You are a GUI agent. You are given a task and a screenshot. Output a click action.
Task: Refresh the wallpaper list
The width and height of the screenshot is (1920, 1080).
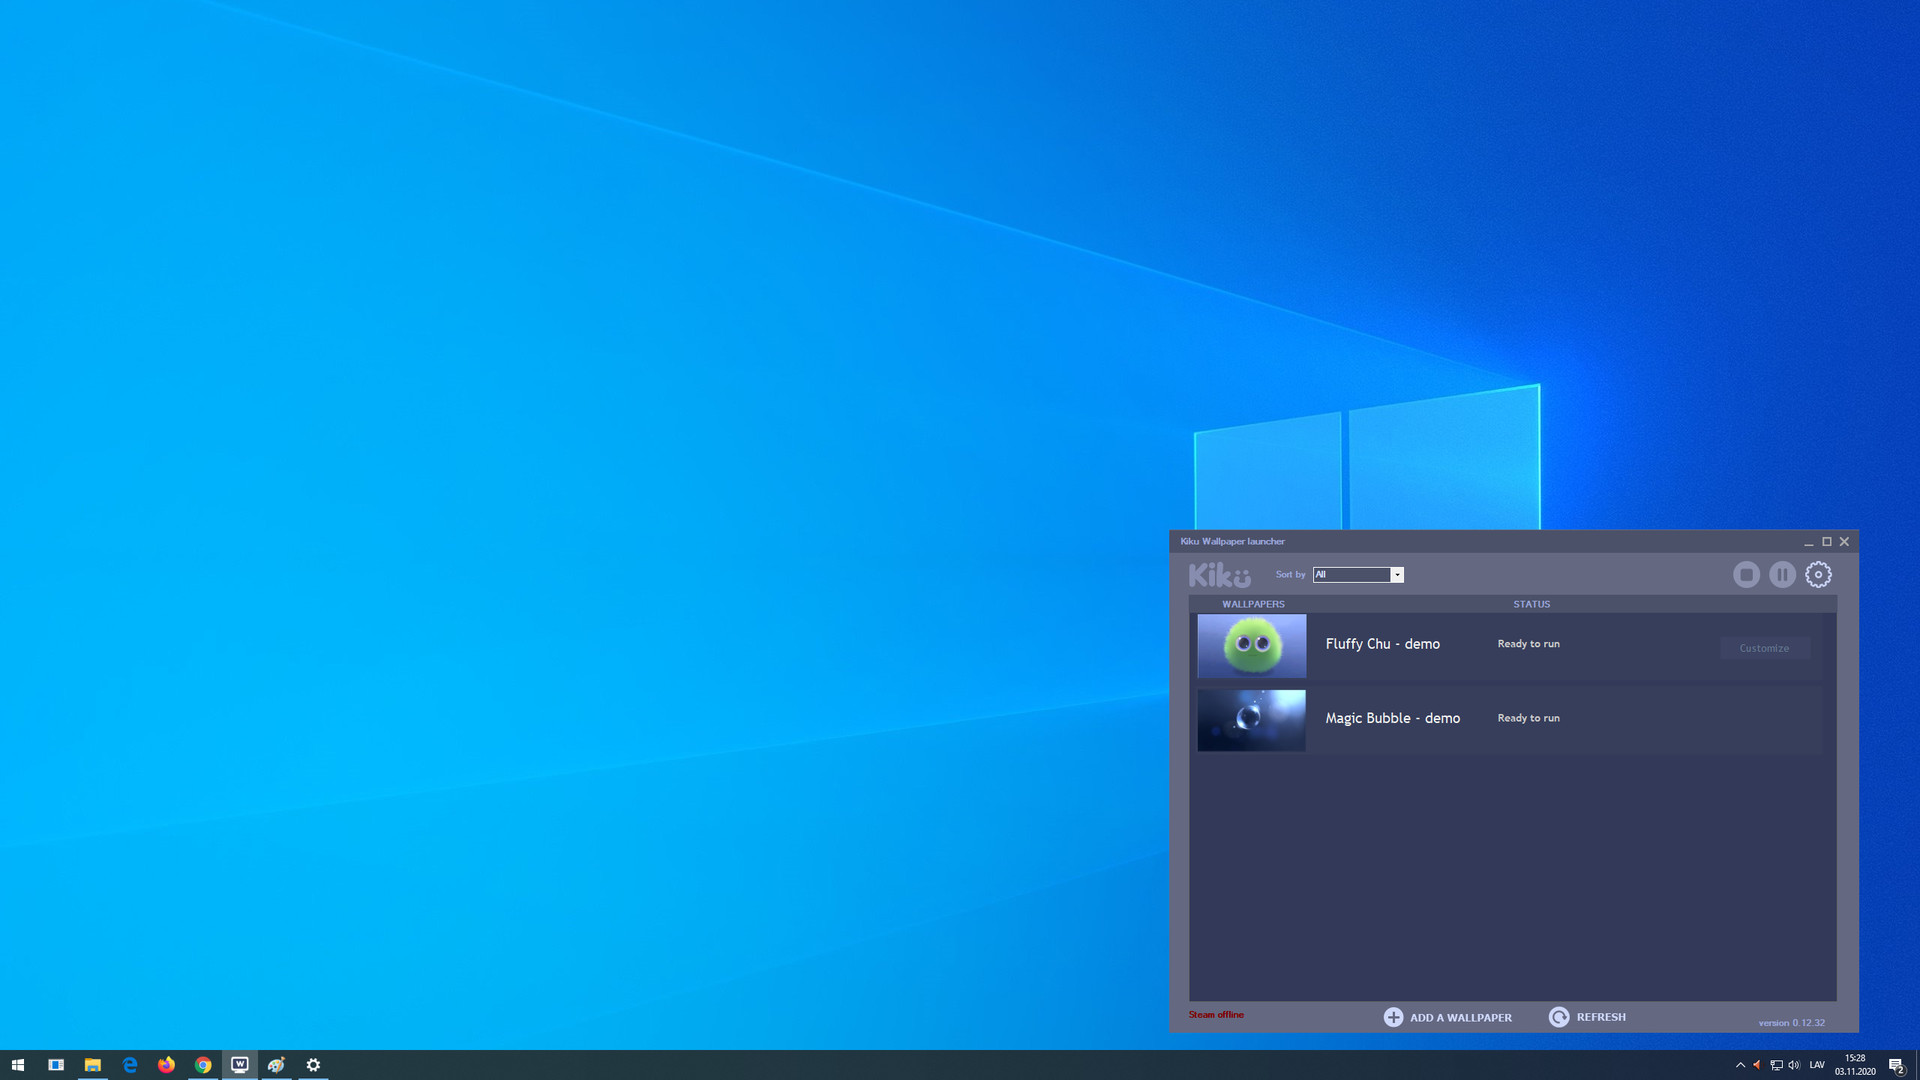(1587, 1017)
